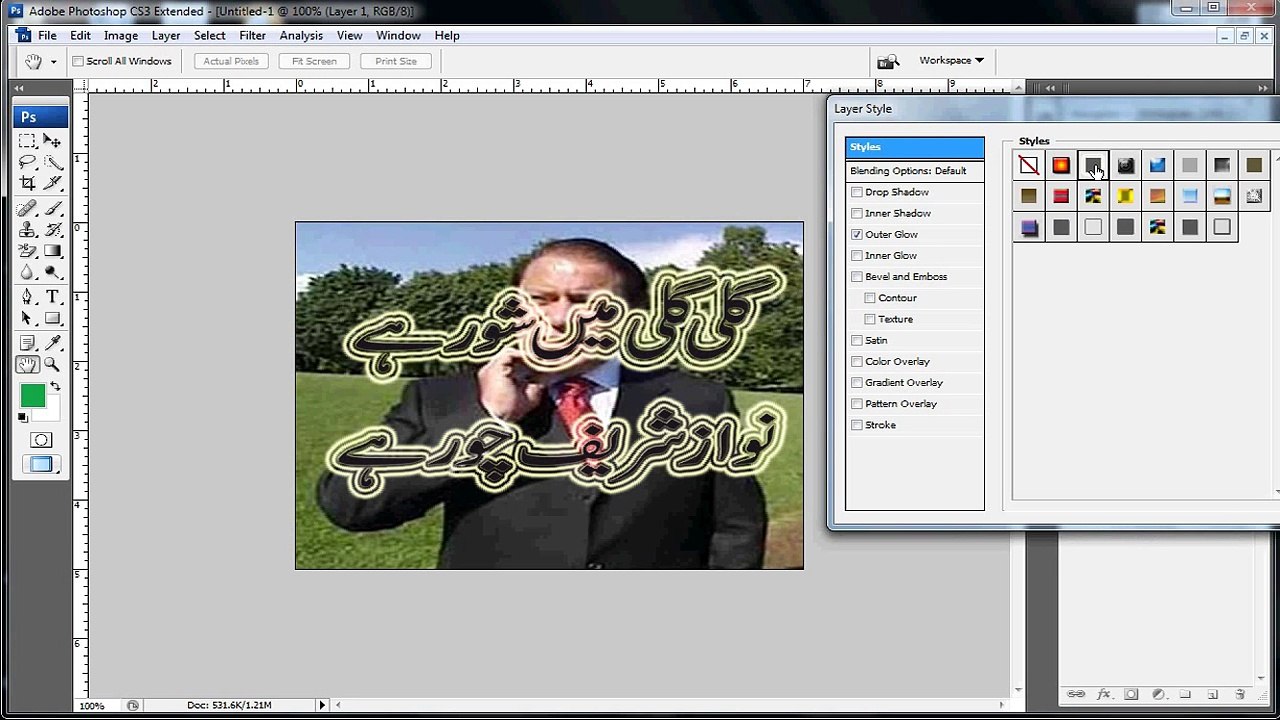Select the Pen tool

[x=27, y=297]
